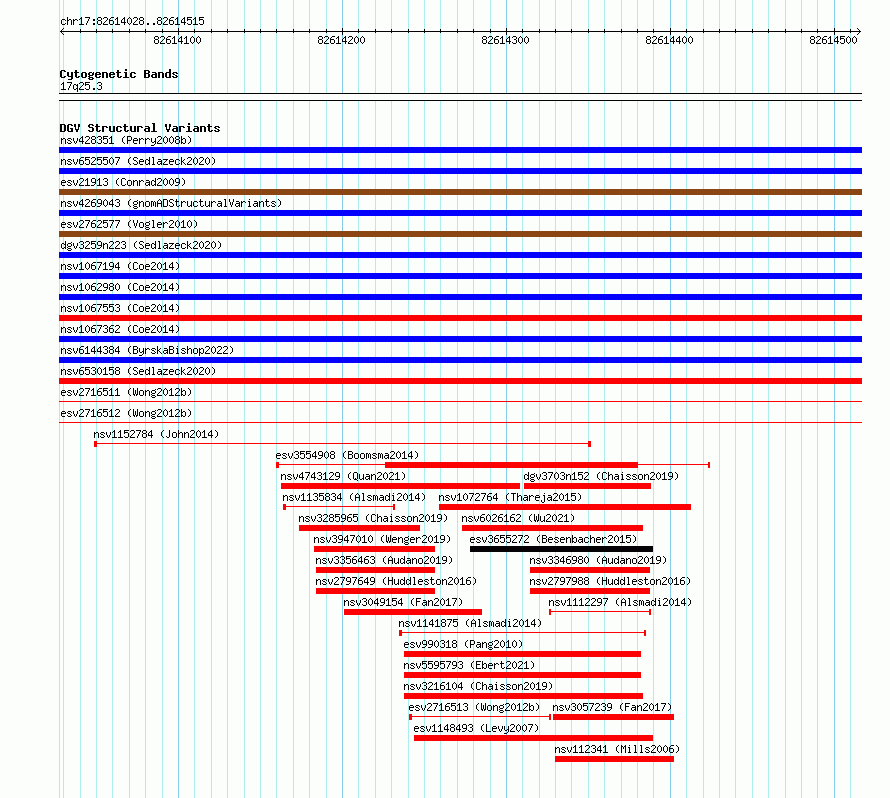Open nsv2797988 (Huddleston2016) variant
Screen dimensions: 890x798
[x=610, y=581]
